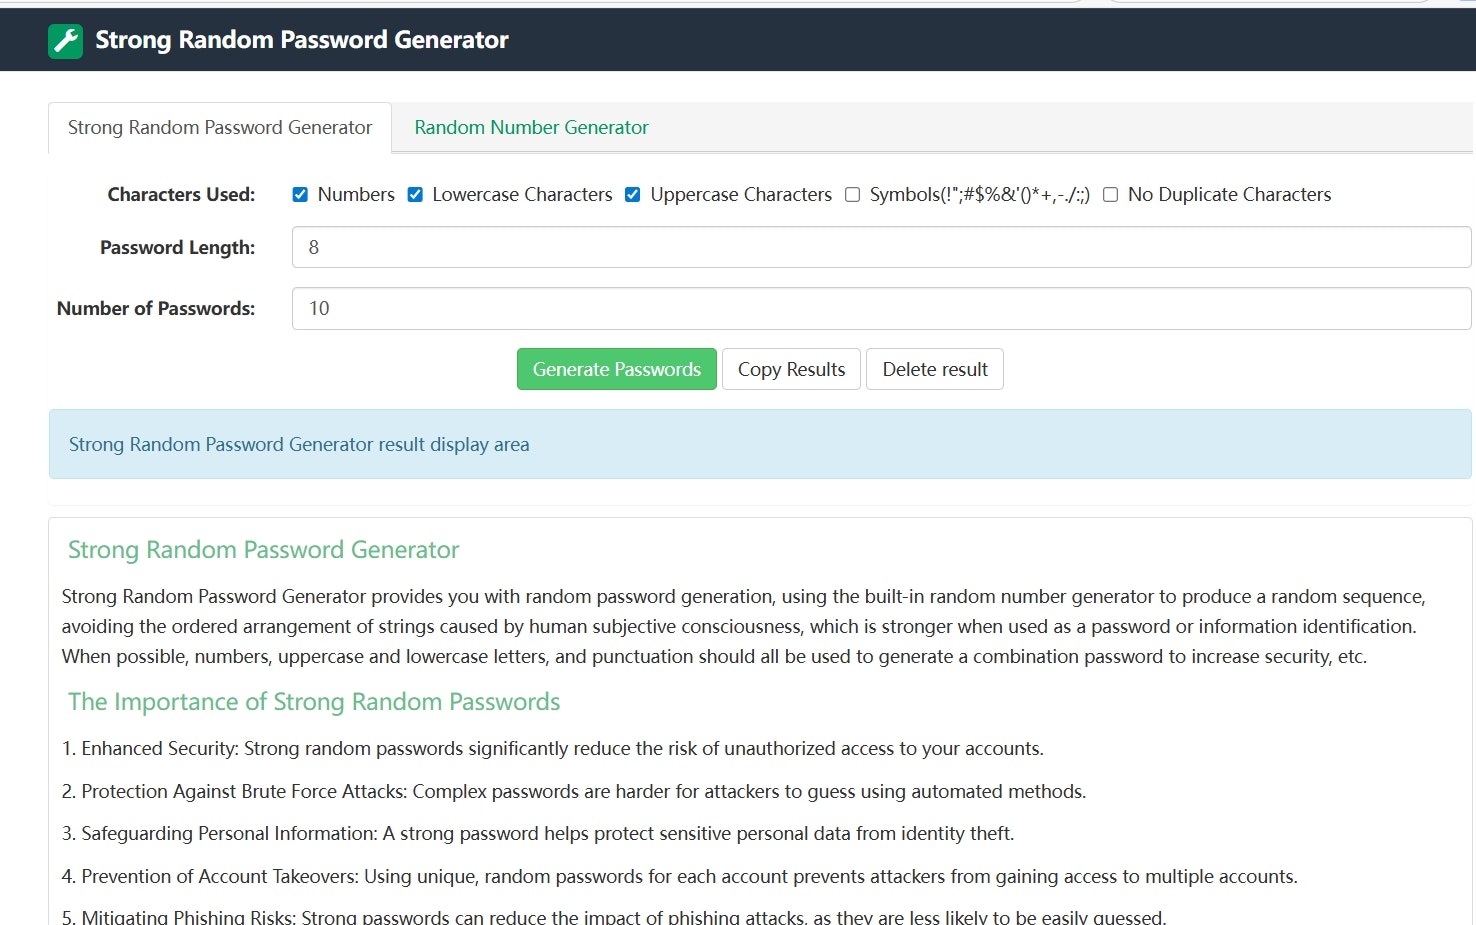The image size is (1476, 925).
Task: Enable the Symbols checkbox
Action: [x=852, y=194]
